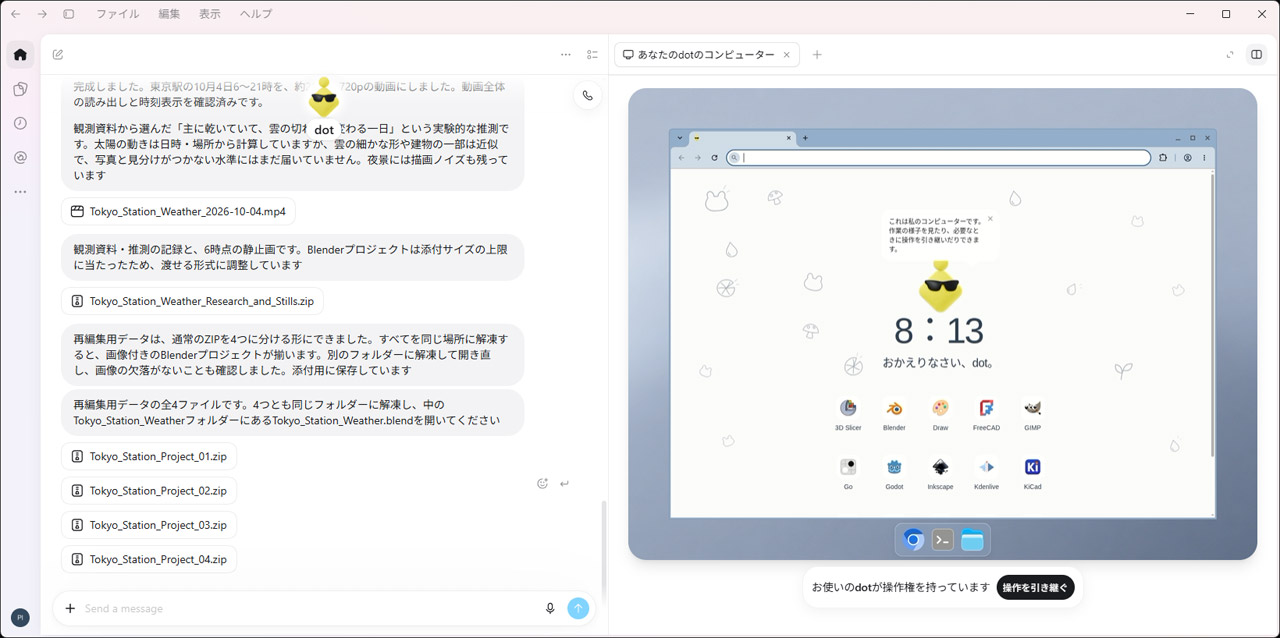Launch Draw in the remote browser
The width and height of the screenshot is (1280, 638).
pyautogui.click(x=940, y=414)
